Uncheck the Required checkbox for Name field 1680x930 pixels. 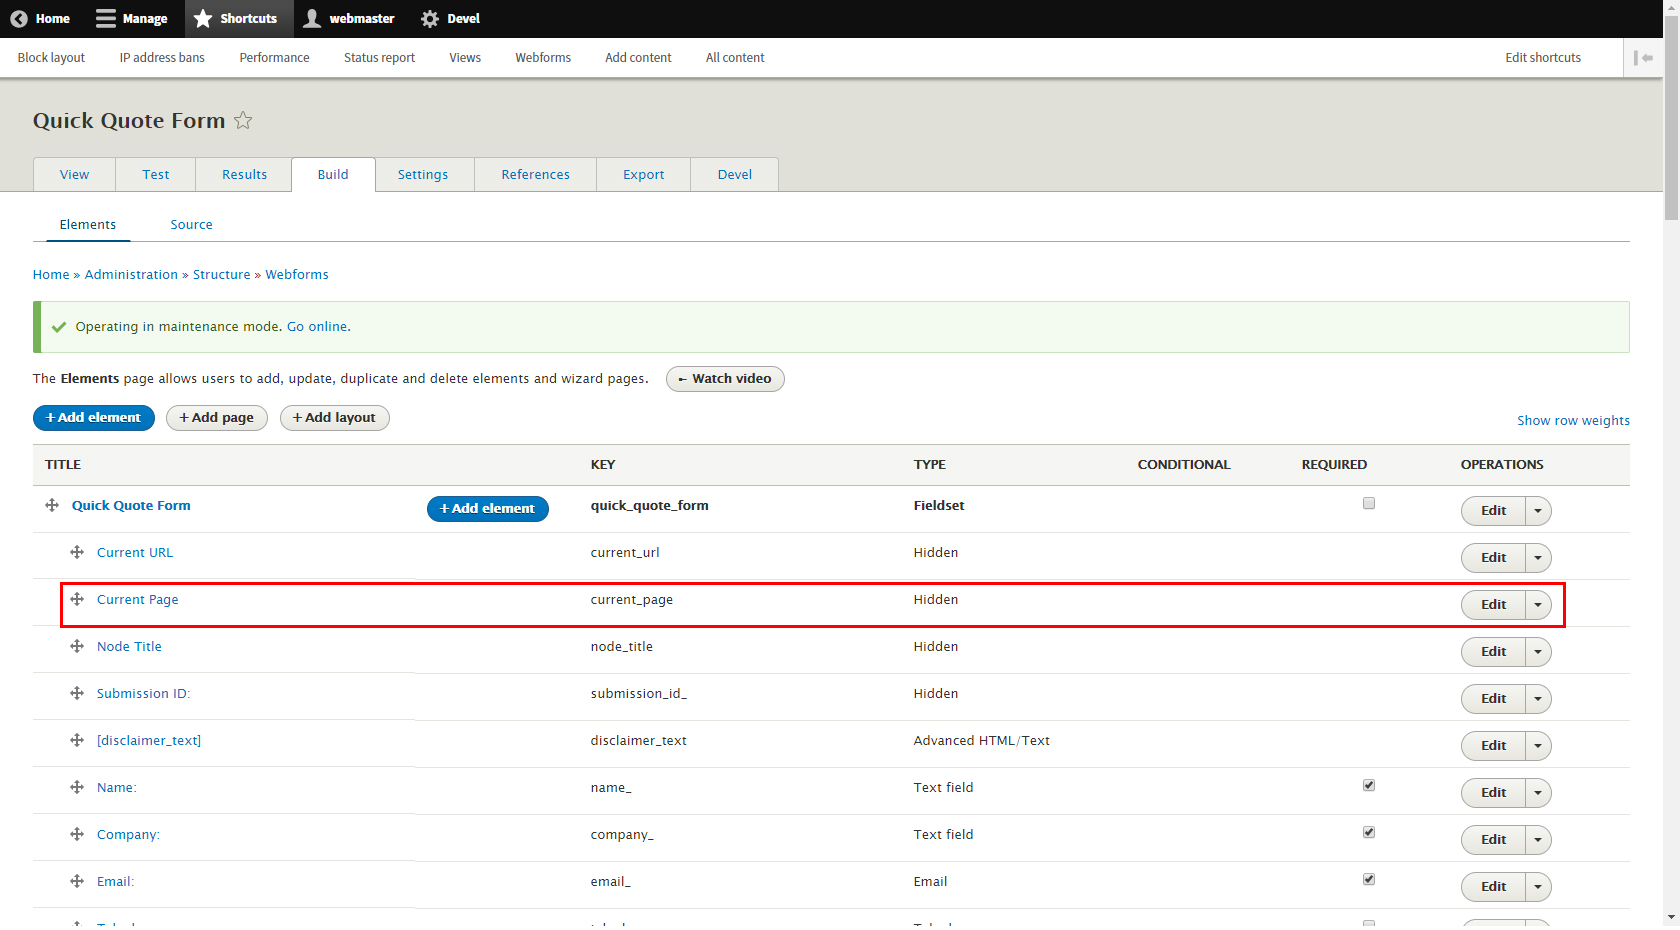[x=1368, y=785]
